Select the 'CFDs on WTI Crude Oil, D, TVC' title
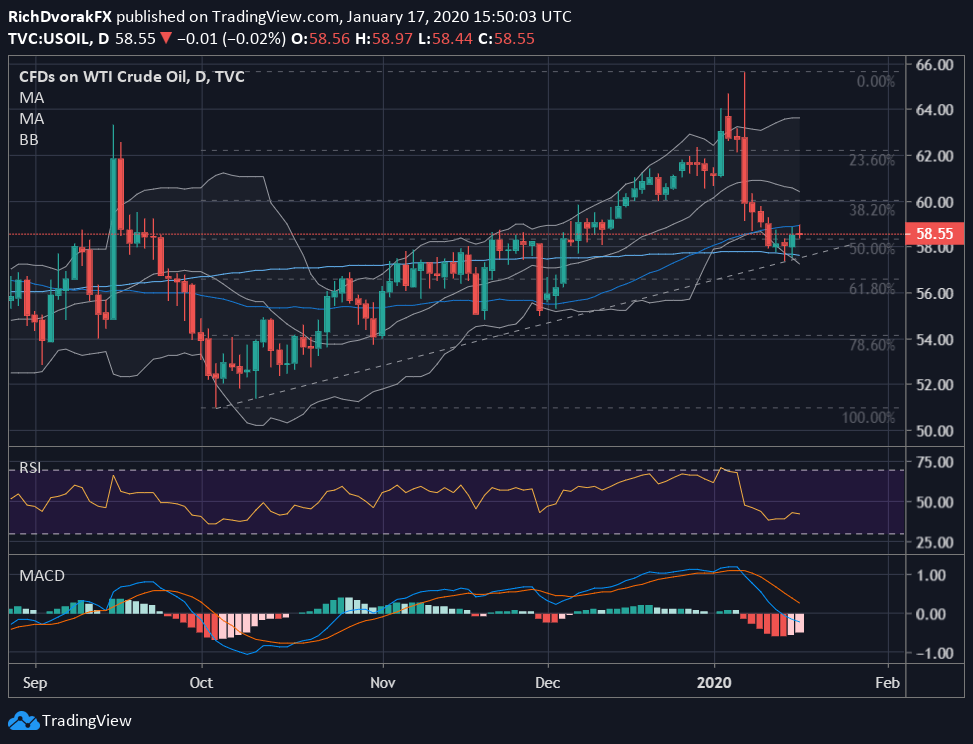 pos(132,76)
